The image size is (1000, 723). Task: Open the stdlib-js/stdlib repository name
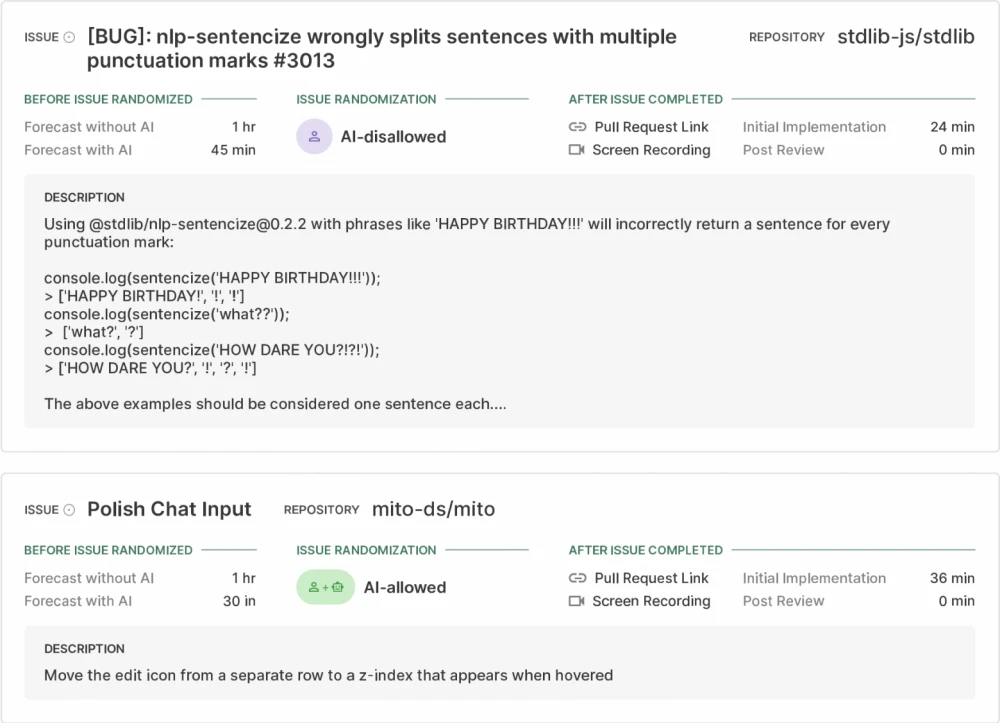pyautogui.click(x=905, y=37)
